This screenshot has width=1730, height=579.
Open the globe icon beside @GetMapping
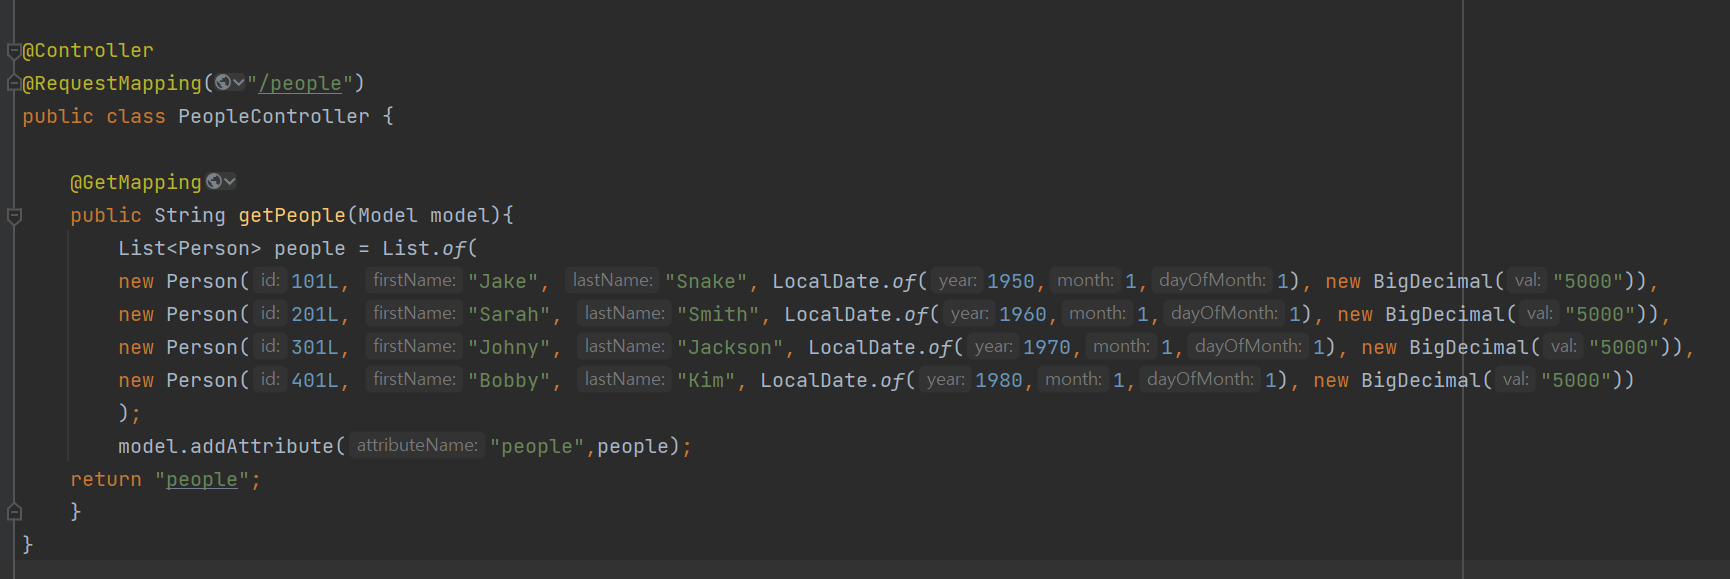[x=214, y=181]
